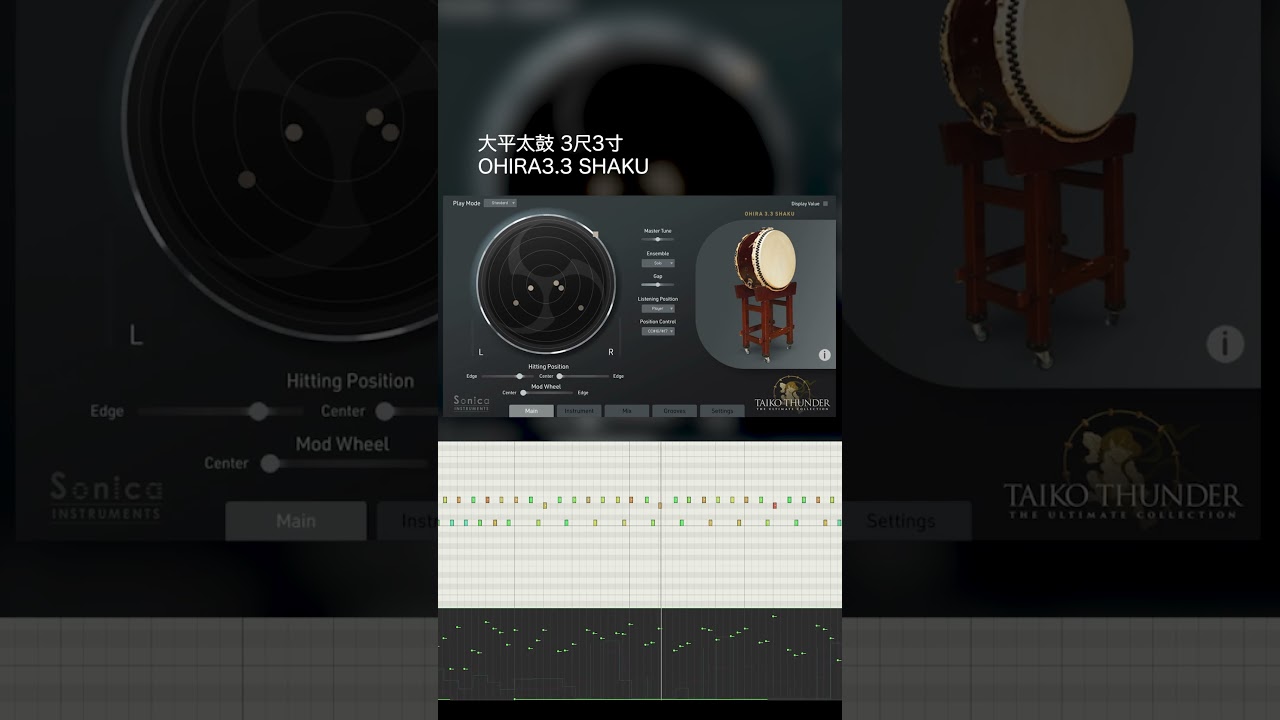Click the 'Play Mode' label
This screenshot has width=1280, height=720.
(x=466, y=203)
